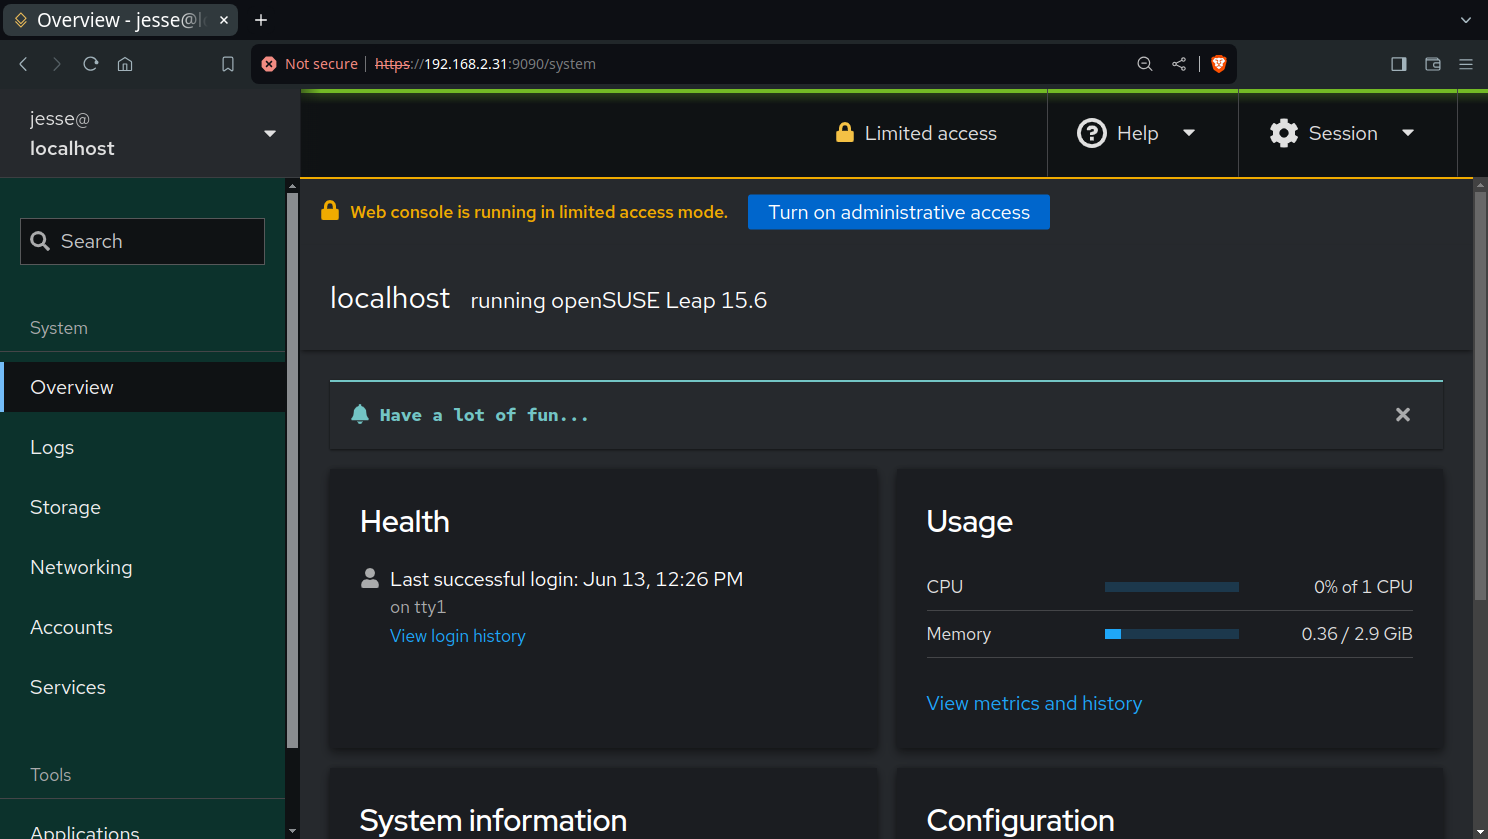Open Networking in the sidebar

pyautogui.click(x=143, y=567)
